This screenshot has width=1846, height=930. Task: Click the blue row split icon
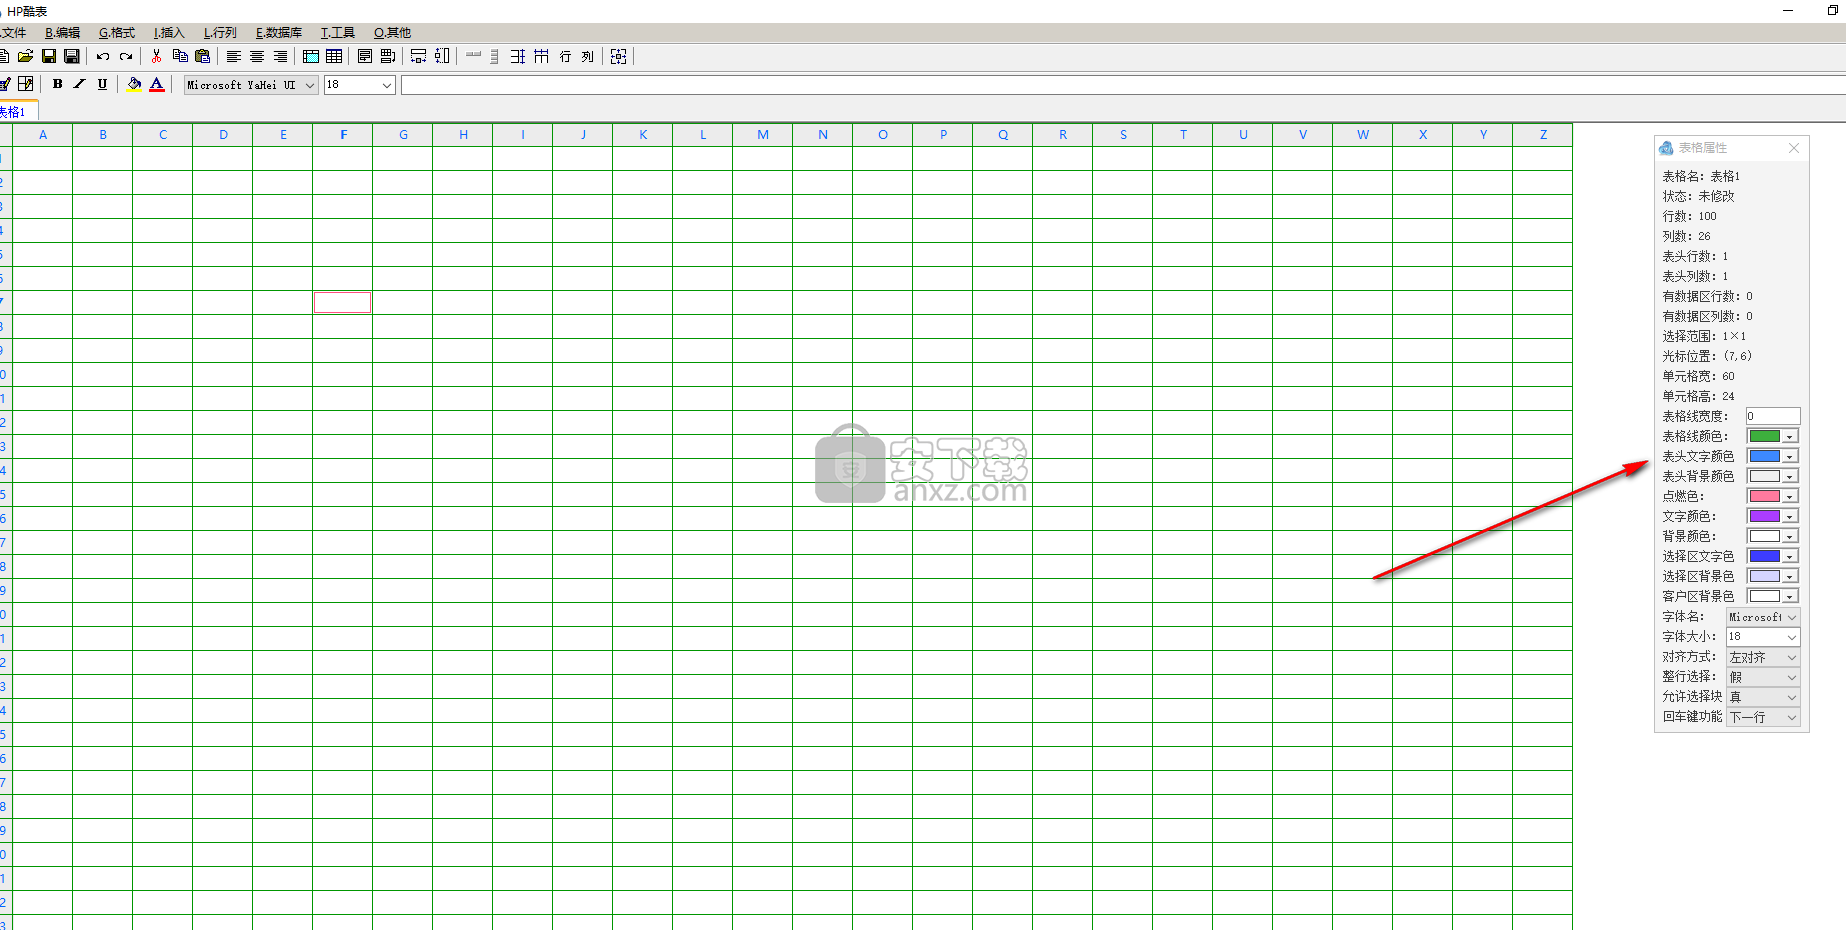(x=518, y=56)
